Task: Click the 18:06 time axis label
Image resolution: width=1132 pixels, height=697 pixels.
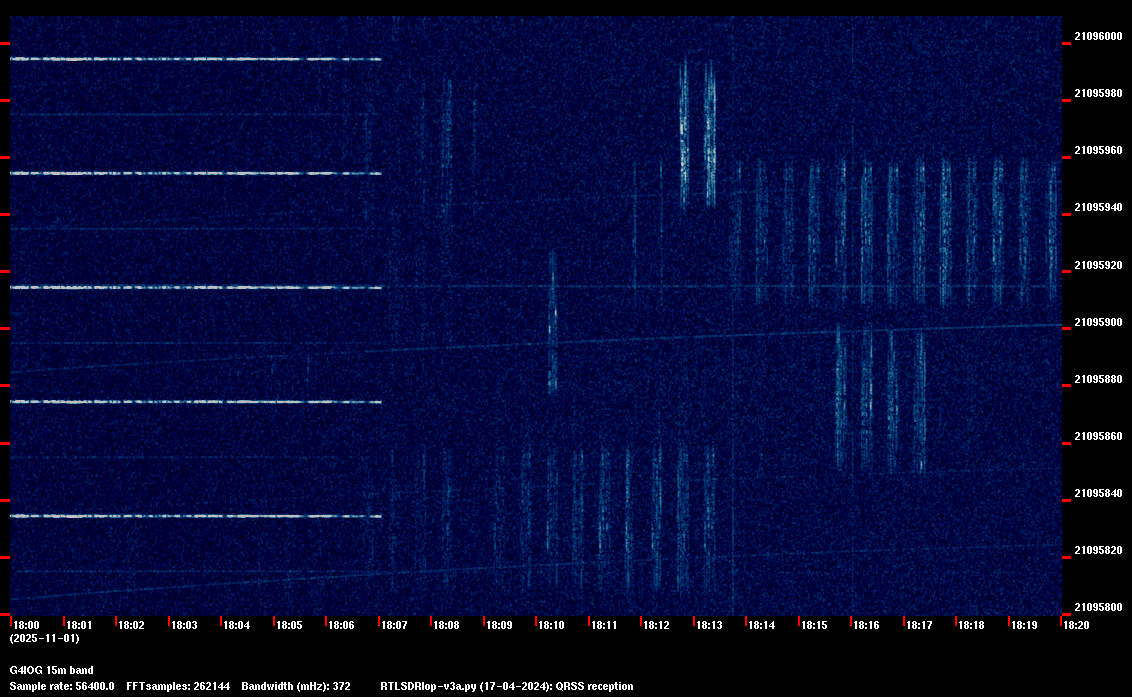Action: point(341,625)
